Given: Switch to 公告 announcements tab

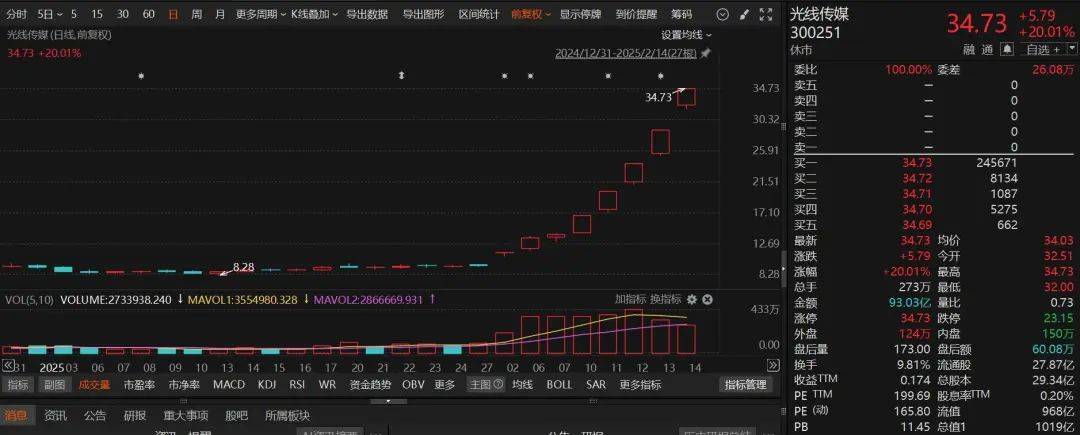Looking at the screenshot, I should coord(95,416).
